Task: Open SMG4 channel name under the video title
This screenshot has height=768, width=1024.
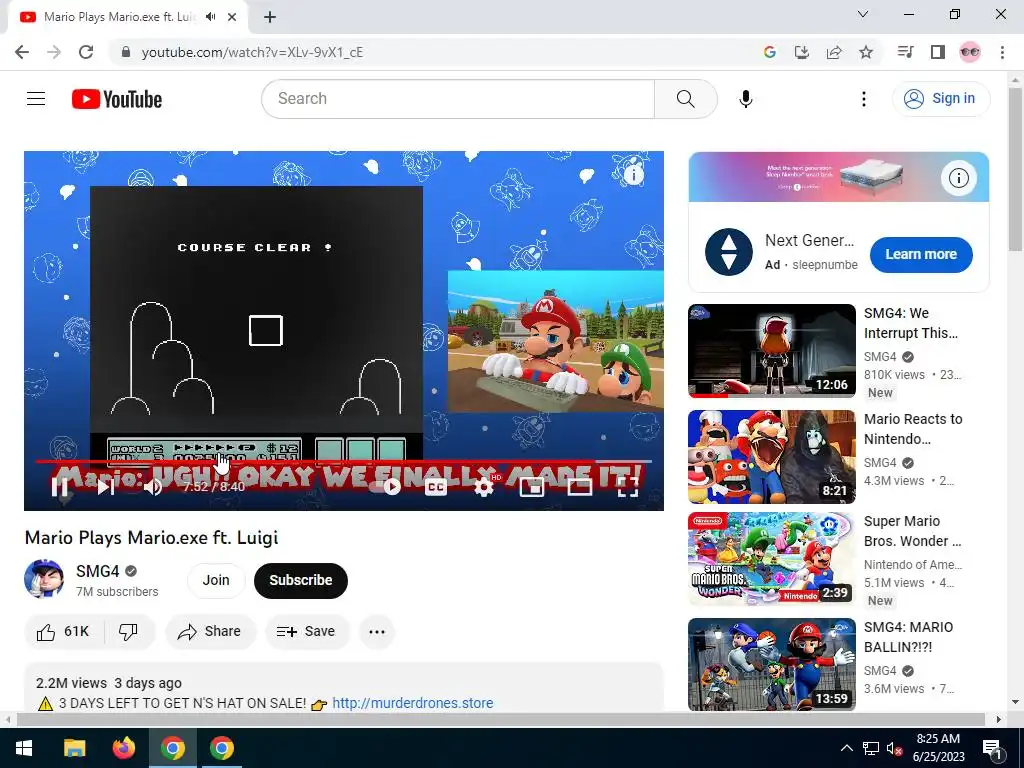Action: coord(97,571)
